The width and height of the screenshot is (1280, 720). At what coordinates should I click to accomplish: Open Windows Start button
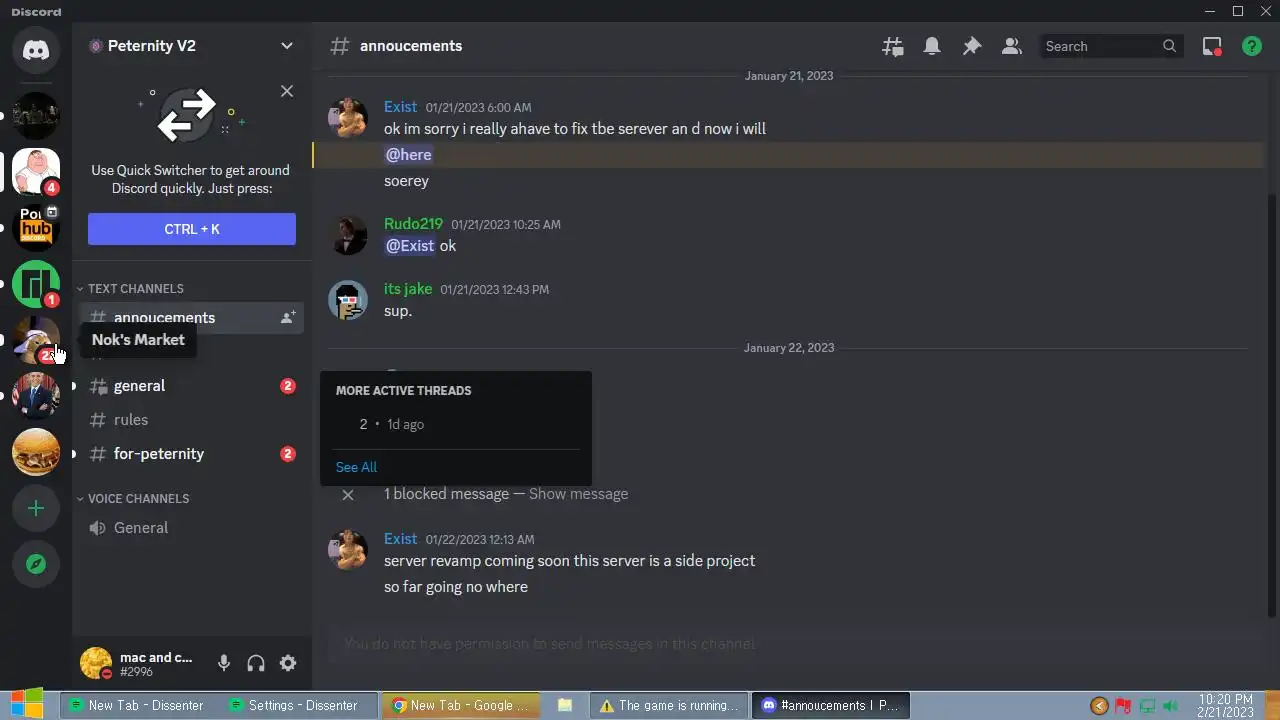26,704
